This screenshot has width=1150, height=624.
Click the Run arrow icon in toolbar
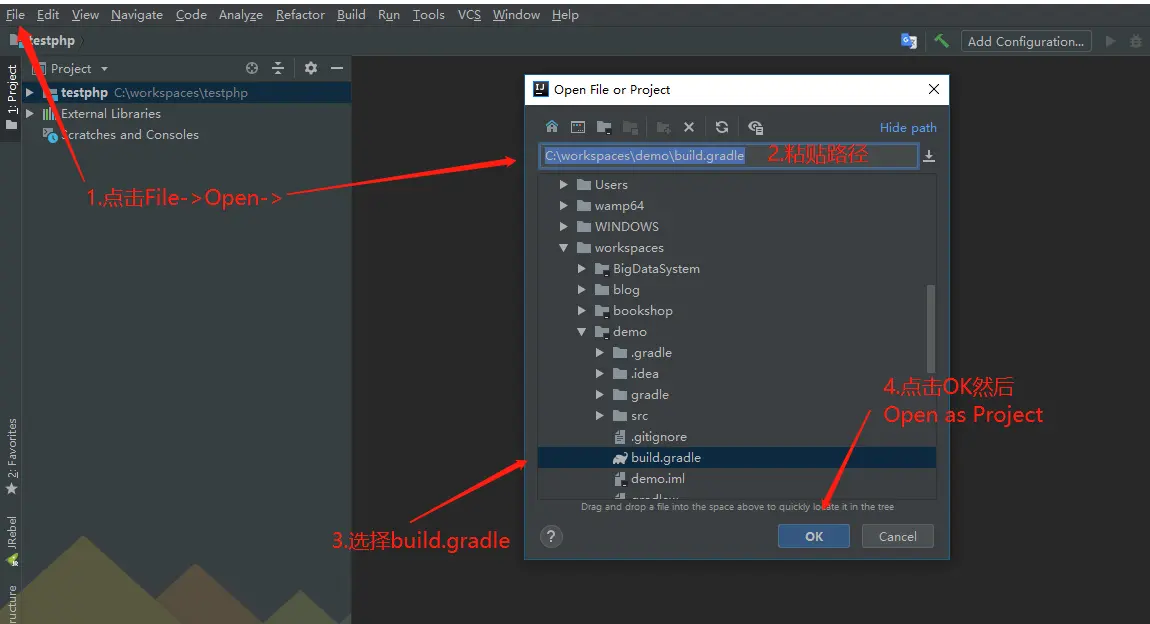1110,41
